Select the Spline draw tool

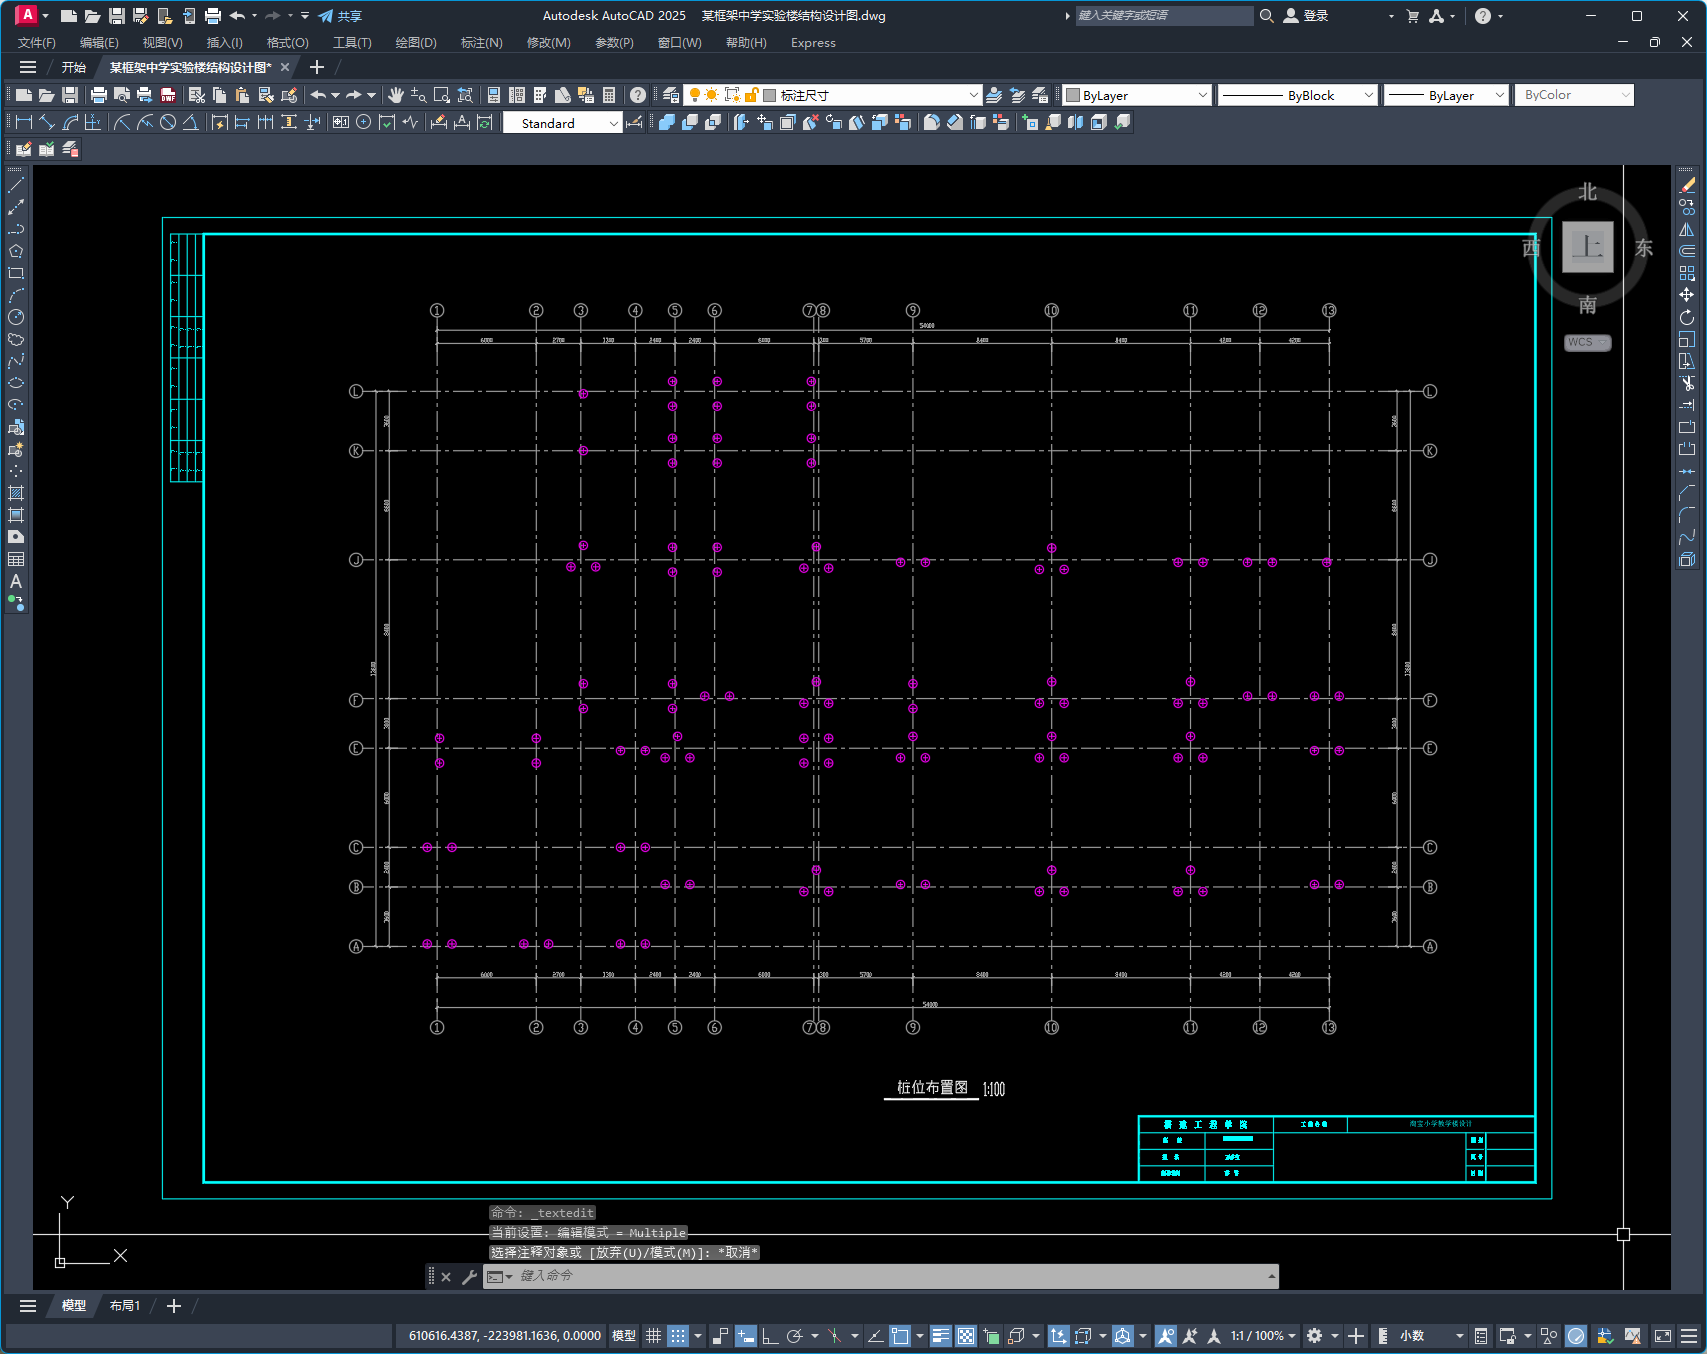pyautogui.click(x=16, y=361)
